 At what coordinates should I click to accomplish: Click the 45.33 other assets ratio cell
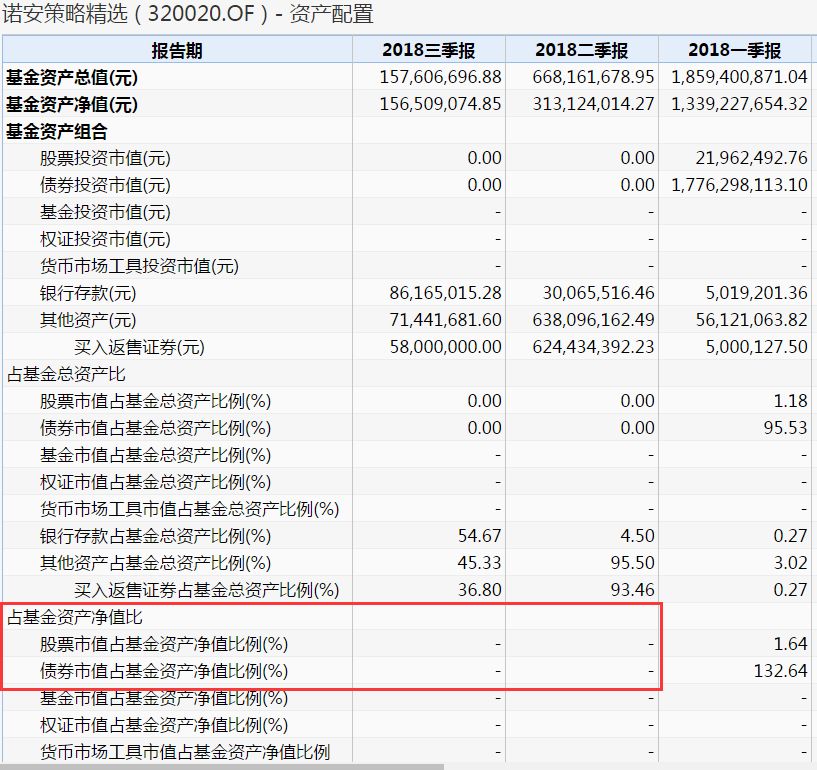point(479,563)
